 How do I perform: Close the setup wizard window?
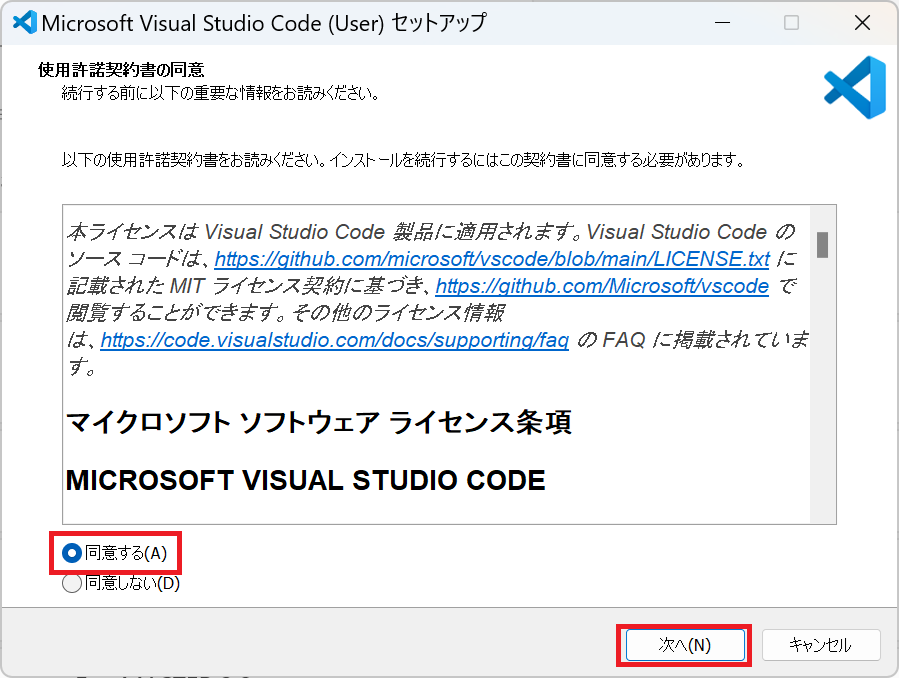[x=861, y=23]
